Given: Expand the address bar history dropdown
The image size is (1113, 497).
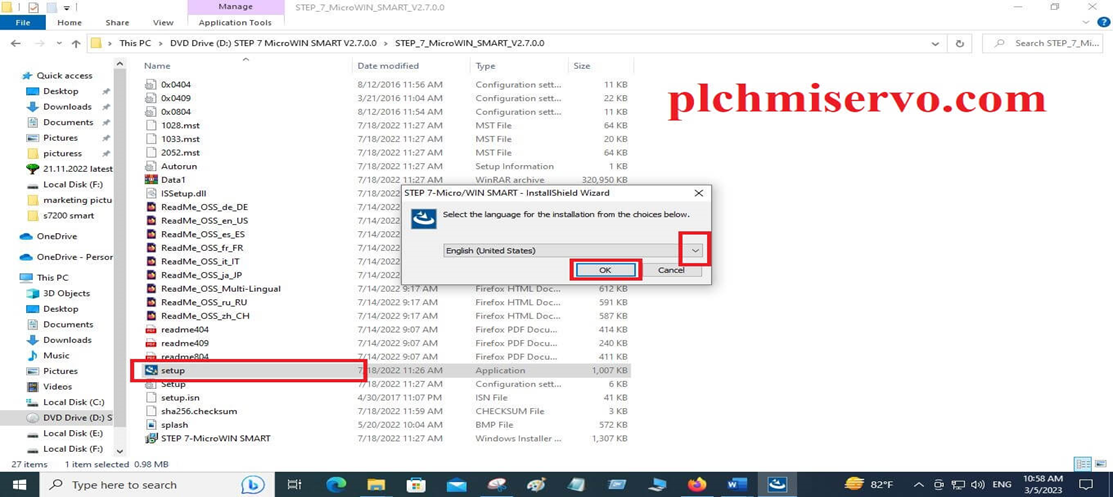Looking at the screenshot, I should point(936,43).
